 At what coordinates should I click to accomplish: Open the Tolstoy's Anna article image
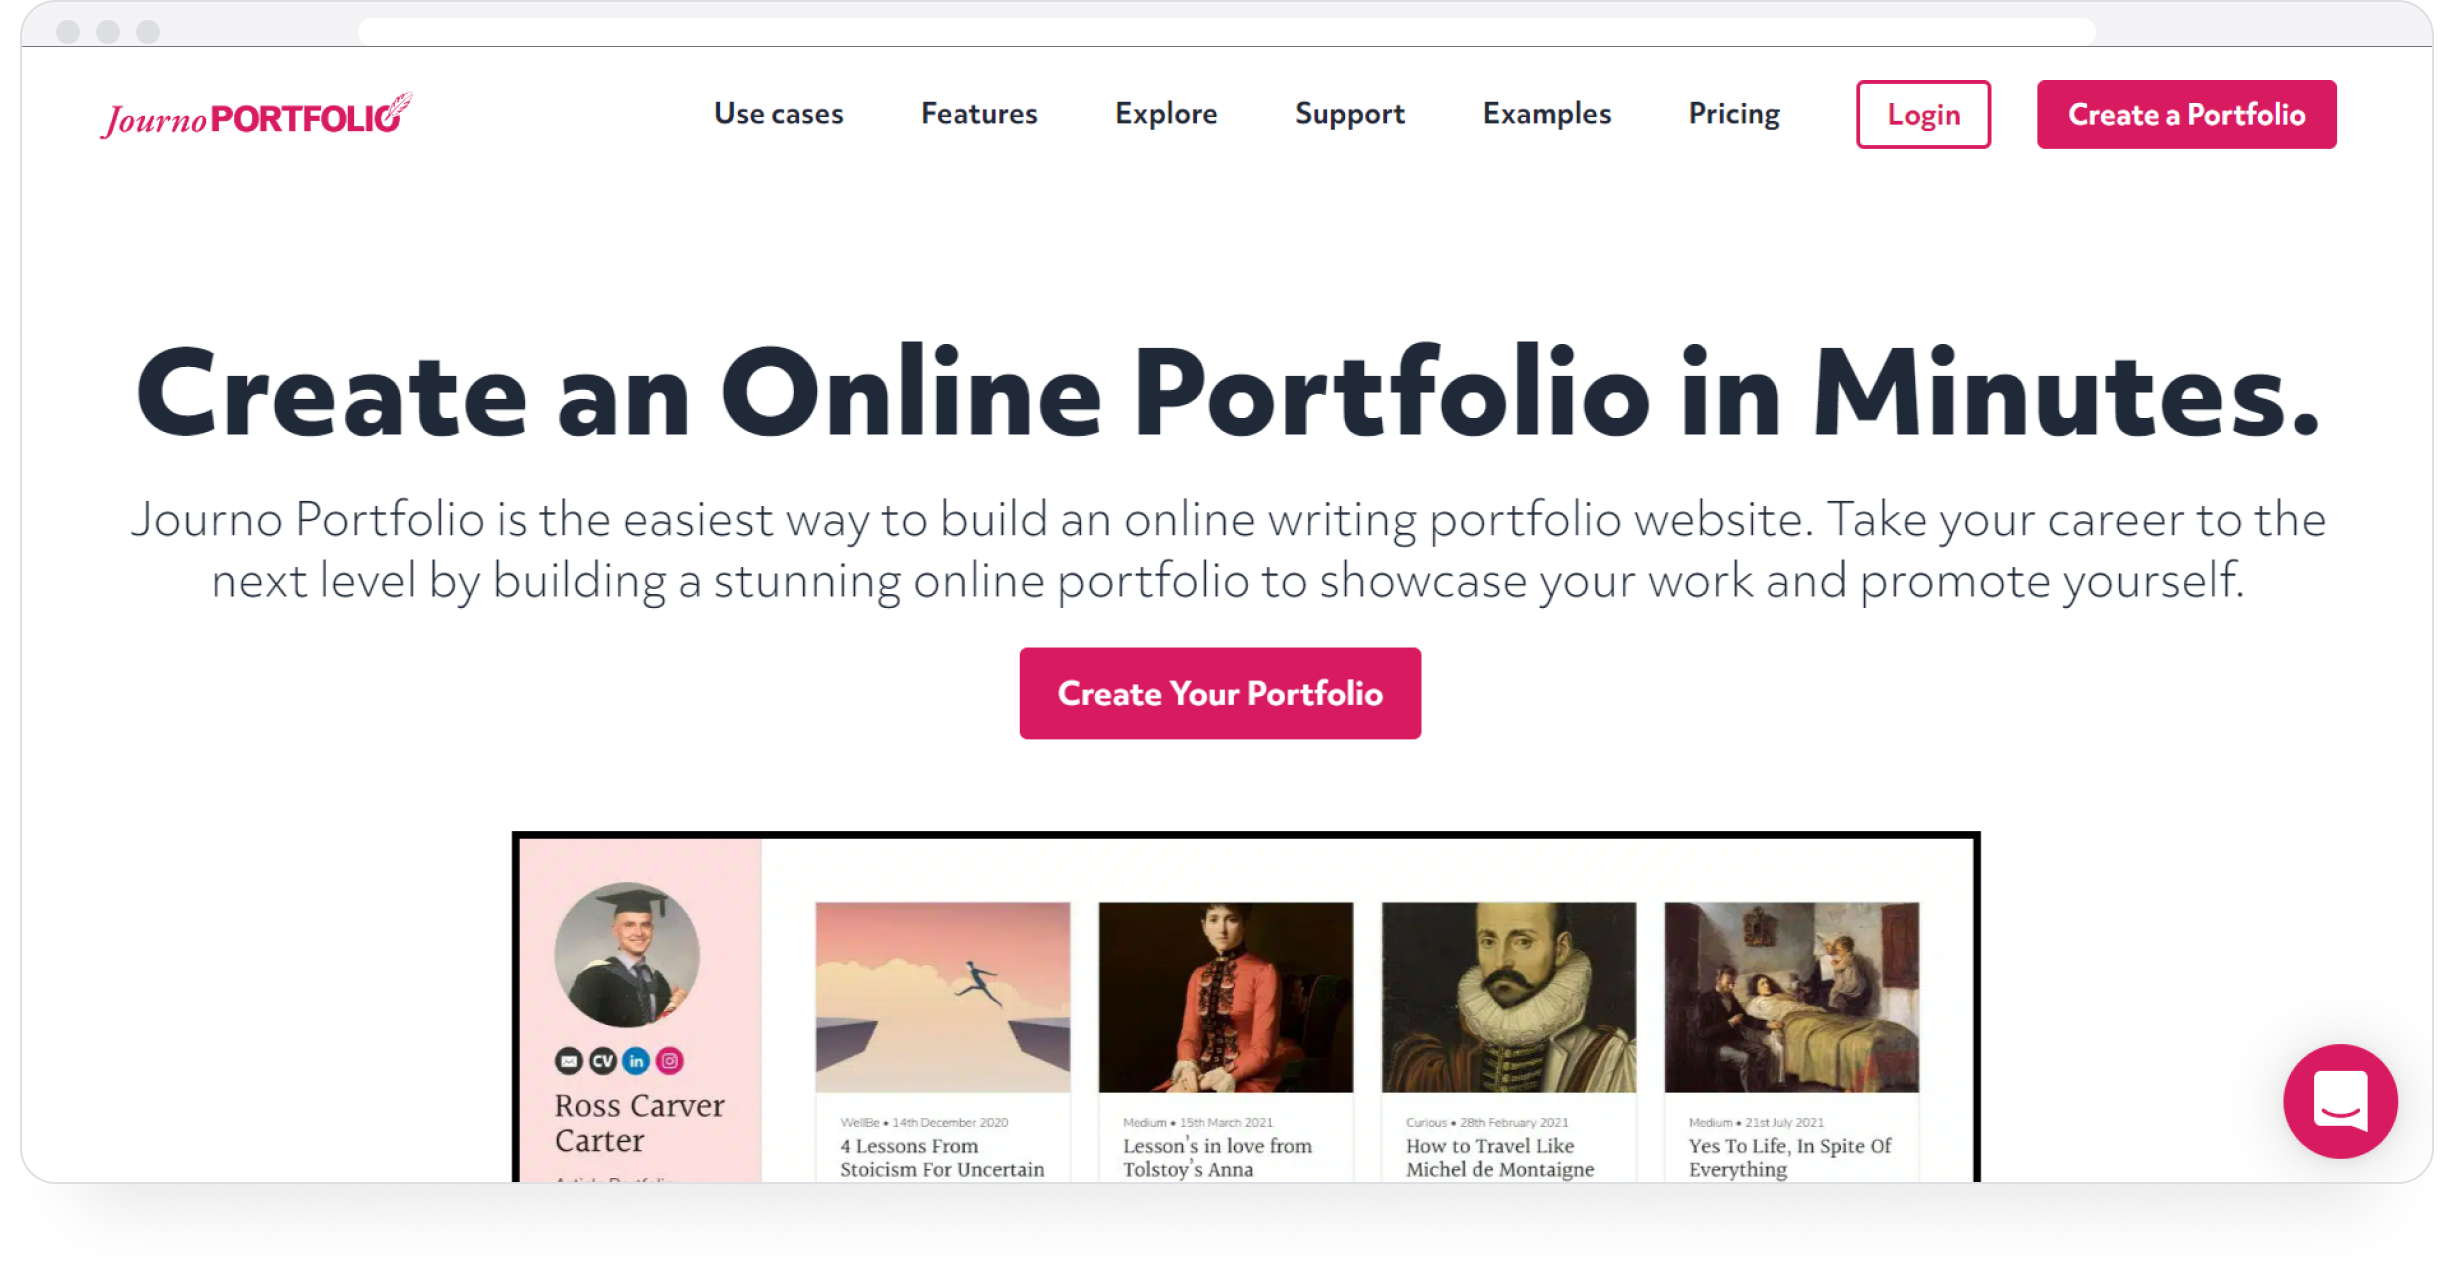point(1225,997)
